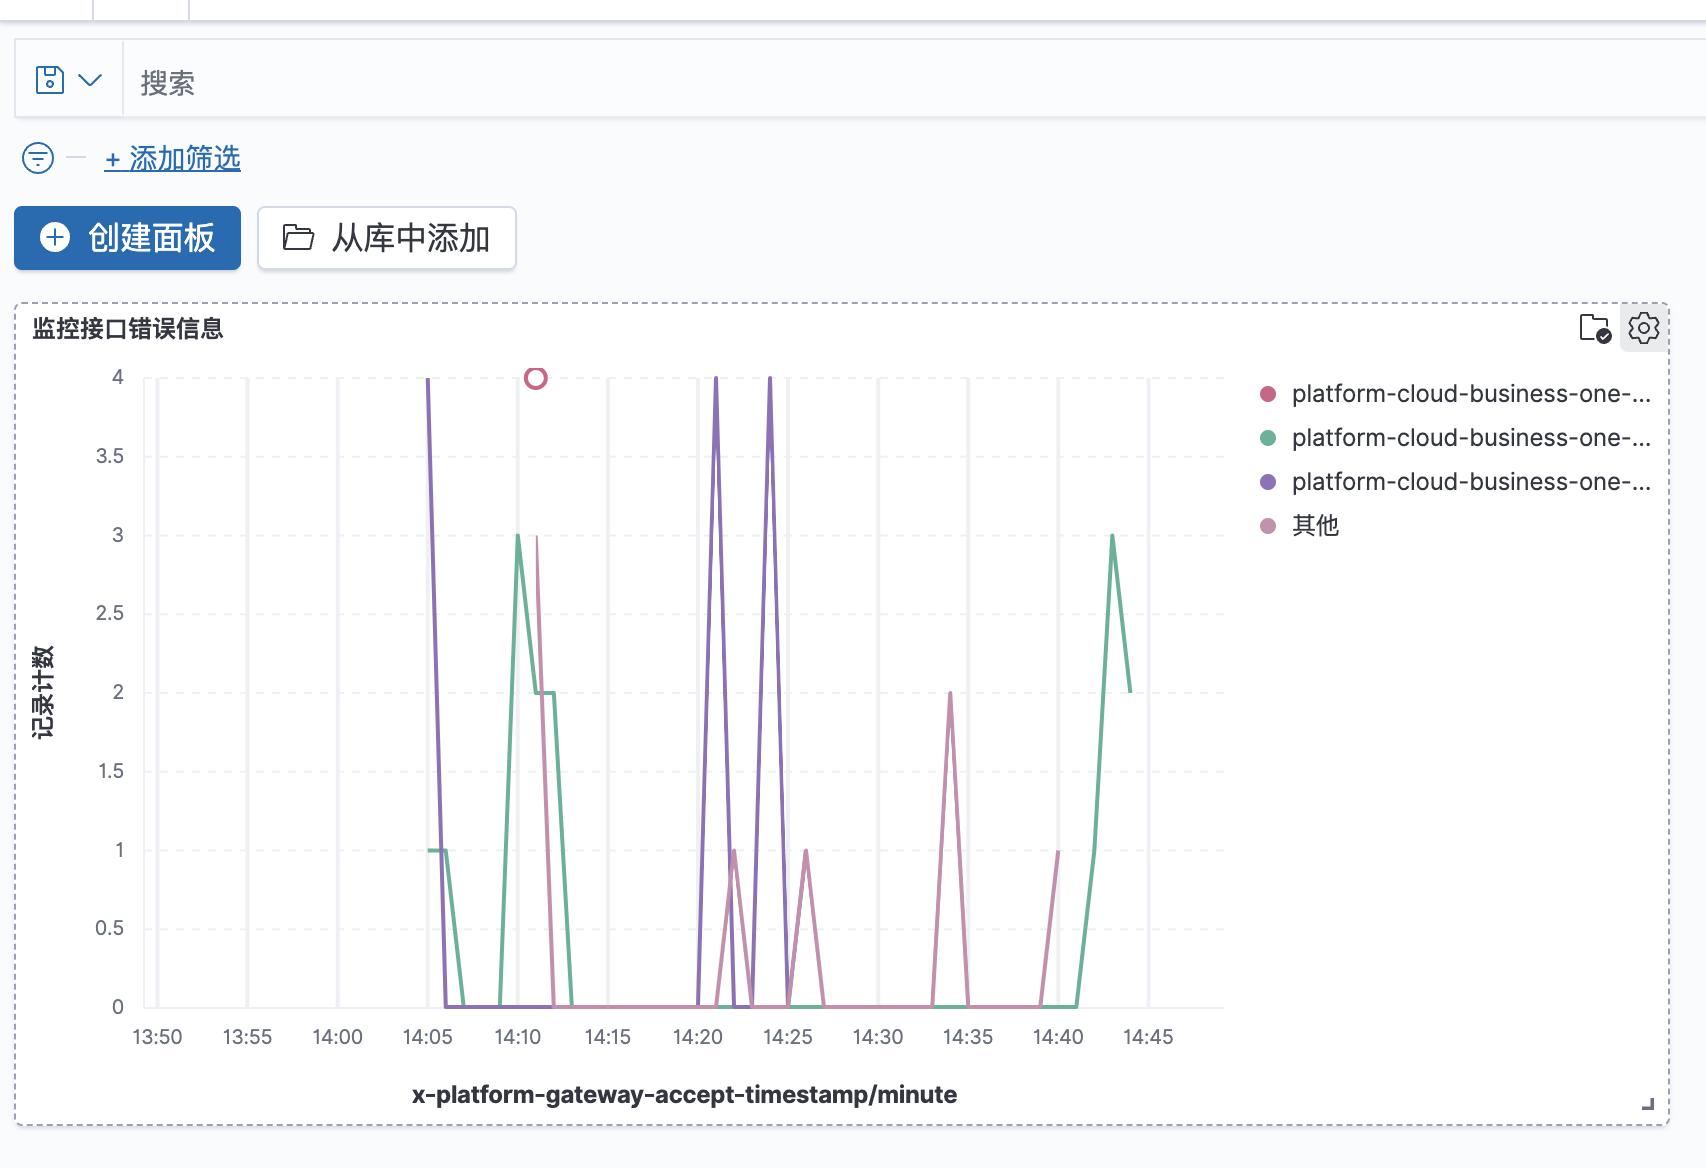Select the highlighted circular data point near 14:11

click(536, 378)
